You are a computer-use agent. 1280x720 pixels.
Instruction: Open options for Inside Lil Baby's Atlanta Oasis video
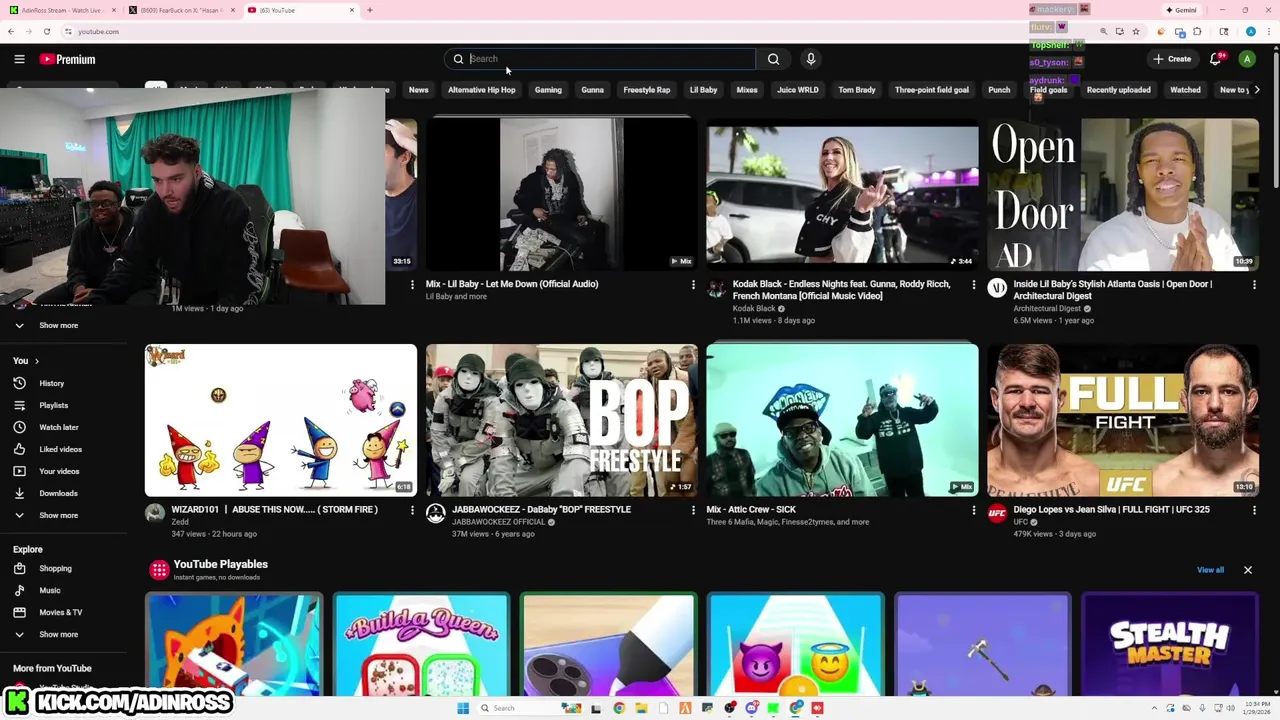coord(1254,285)
